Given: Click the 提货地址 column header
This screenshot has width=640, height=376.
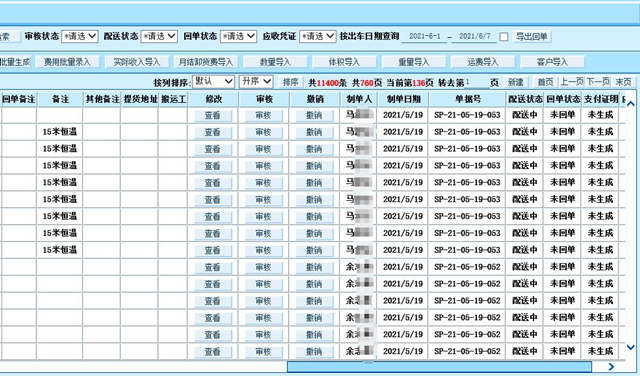Looking at the screenshot, I should pyautogui.click(x=140, y=99).
